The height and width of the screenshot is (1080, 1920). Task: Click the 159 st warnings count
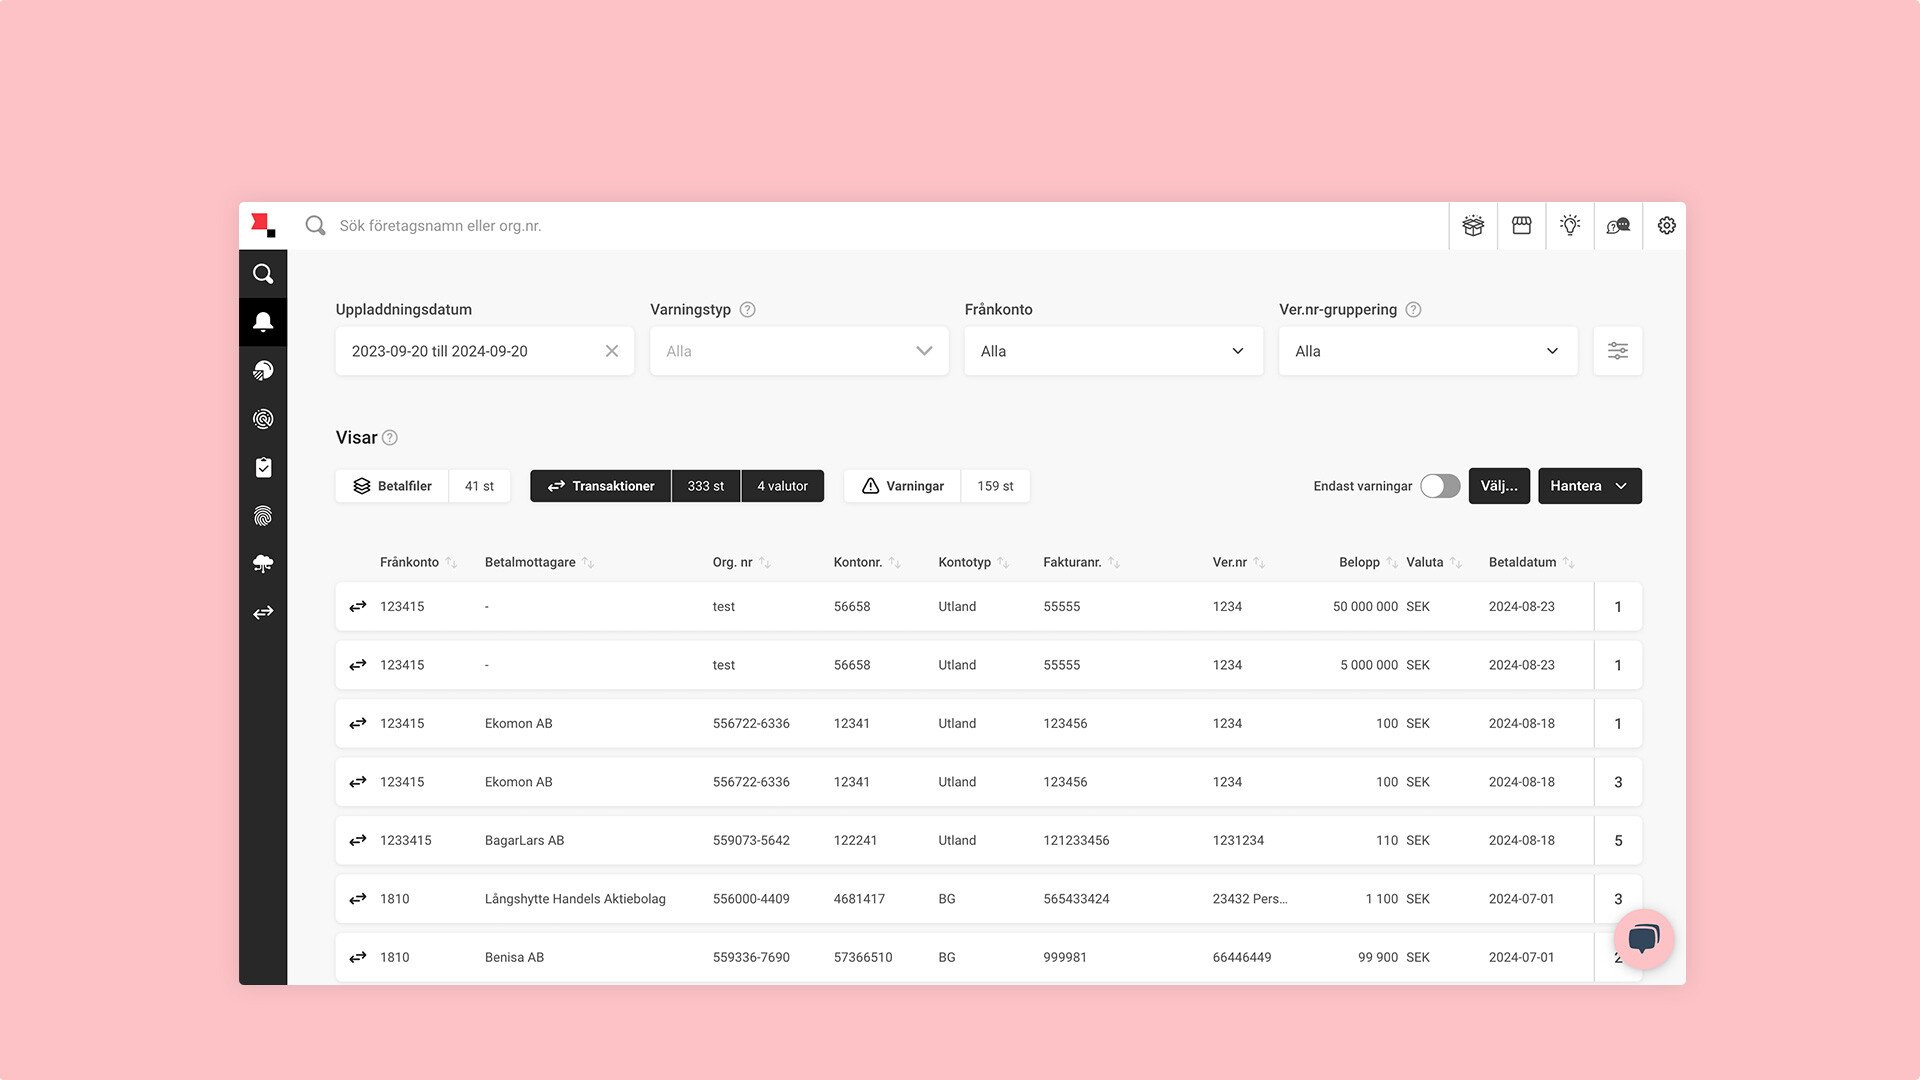point(995,486)
